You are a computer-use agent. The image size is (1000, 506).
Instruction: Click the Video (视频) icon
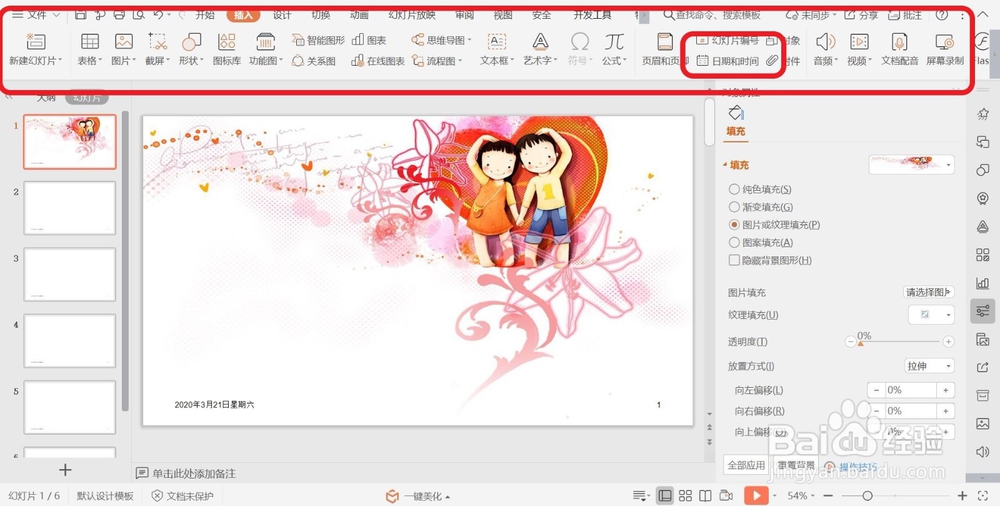click(x=859, y=42)
